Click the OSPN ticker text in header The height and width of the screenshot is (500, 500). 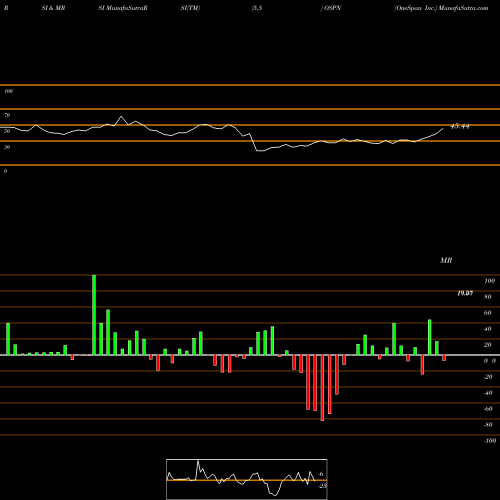(332, 8)
